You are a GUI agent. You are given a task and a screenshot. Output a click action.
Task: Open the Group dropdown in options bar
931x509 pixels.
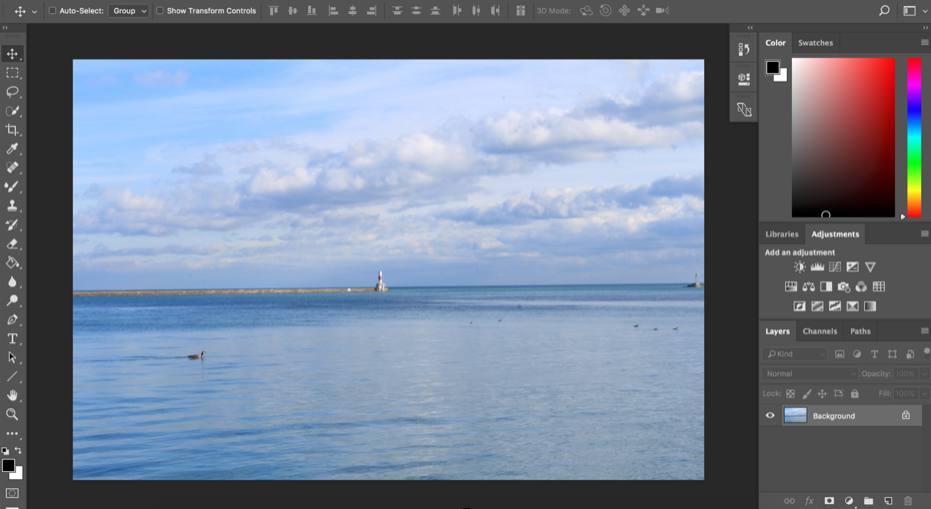pyautogui.click(x=129, y=11)
